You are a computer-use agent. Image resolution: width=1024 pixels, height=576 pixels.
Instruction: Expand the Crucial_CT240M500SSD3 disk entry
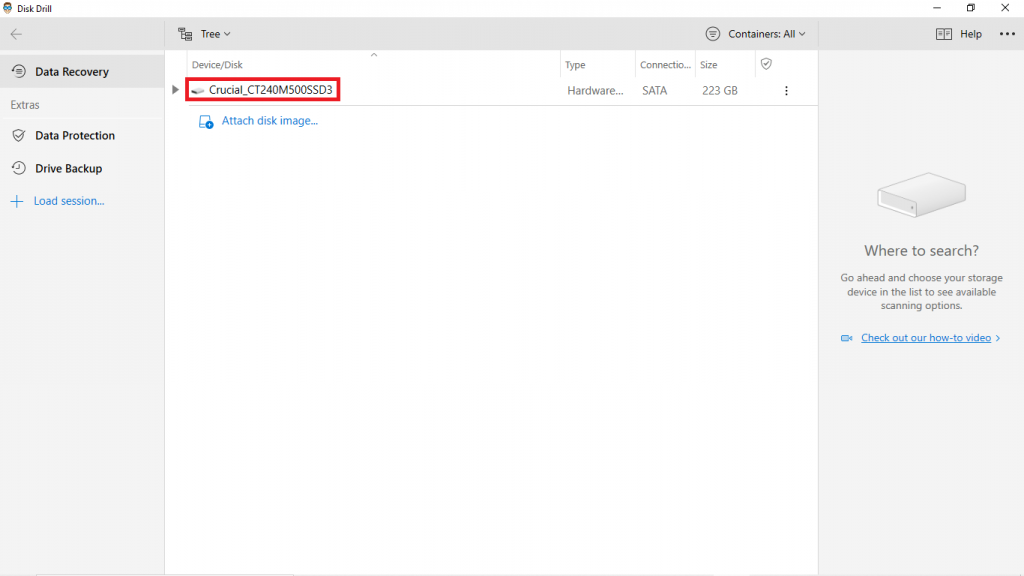pyautogui.click(x=174, y=89)
